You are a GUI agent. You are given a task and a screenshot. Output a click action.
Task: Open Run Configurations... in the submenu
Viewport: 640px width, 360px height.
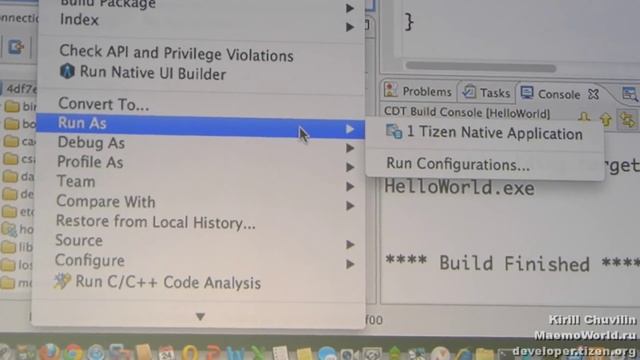point(458,164)
